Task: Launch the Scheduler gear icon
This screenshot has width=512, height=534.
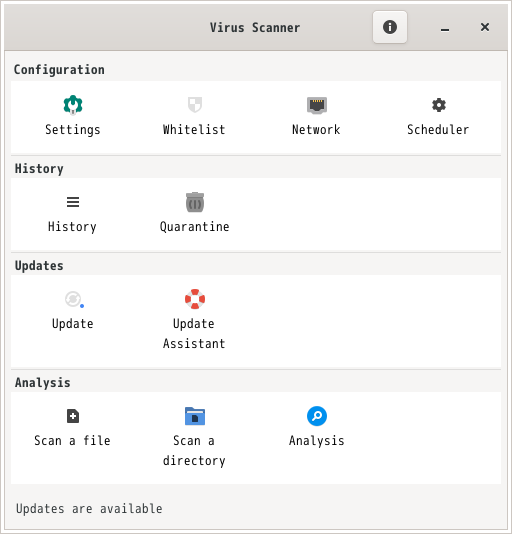Action: tap(439, 105)
